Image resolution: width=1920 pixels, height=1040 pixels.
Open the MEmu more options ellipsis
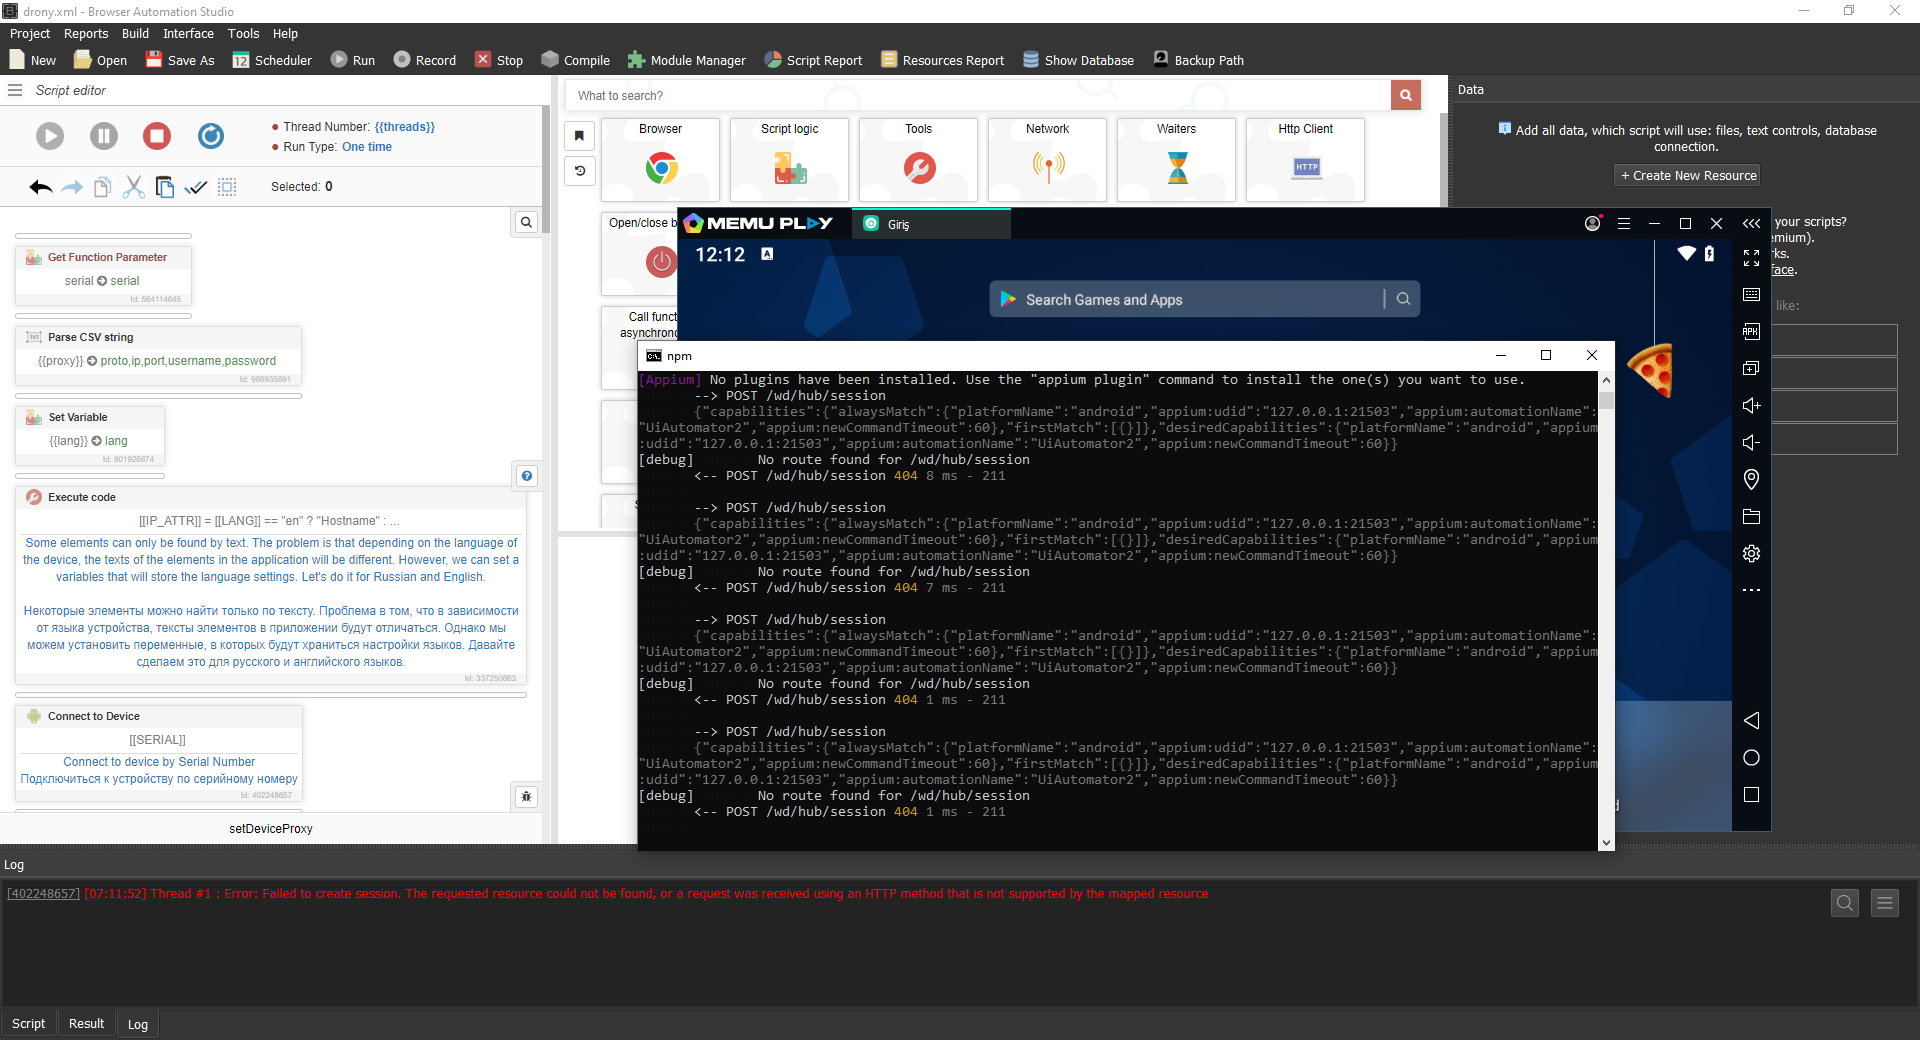[x=1751, y=591]
